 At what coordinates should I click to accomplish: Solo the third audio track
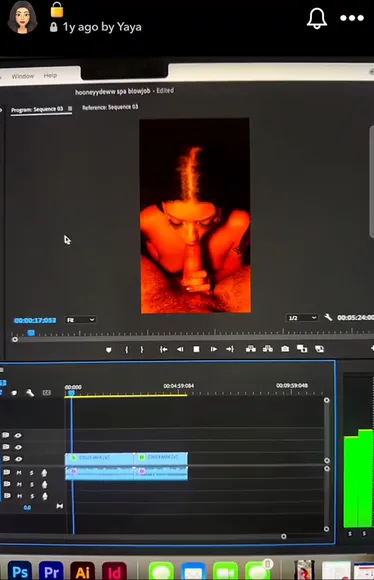pyautogui.click(x=32, y=496)
